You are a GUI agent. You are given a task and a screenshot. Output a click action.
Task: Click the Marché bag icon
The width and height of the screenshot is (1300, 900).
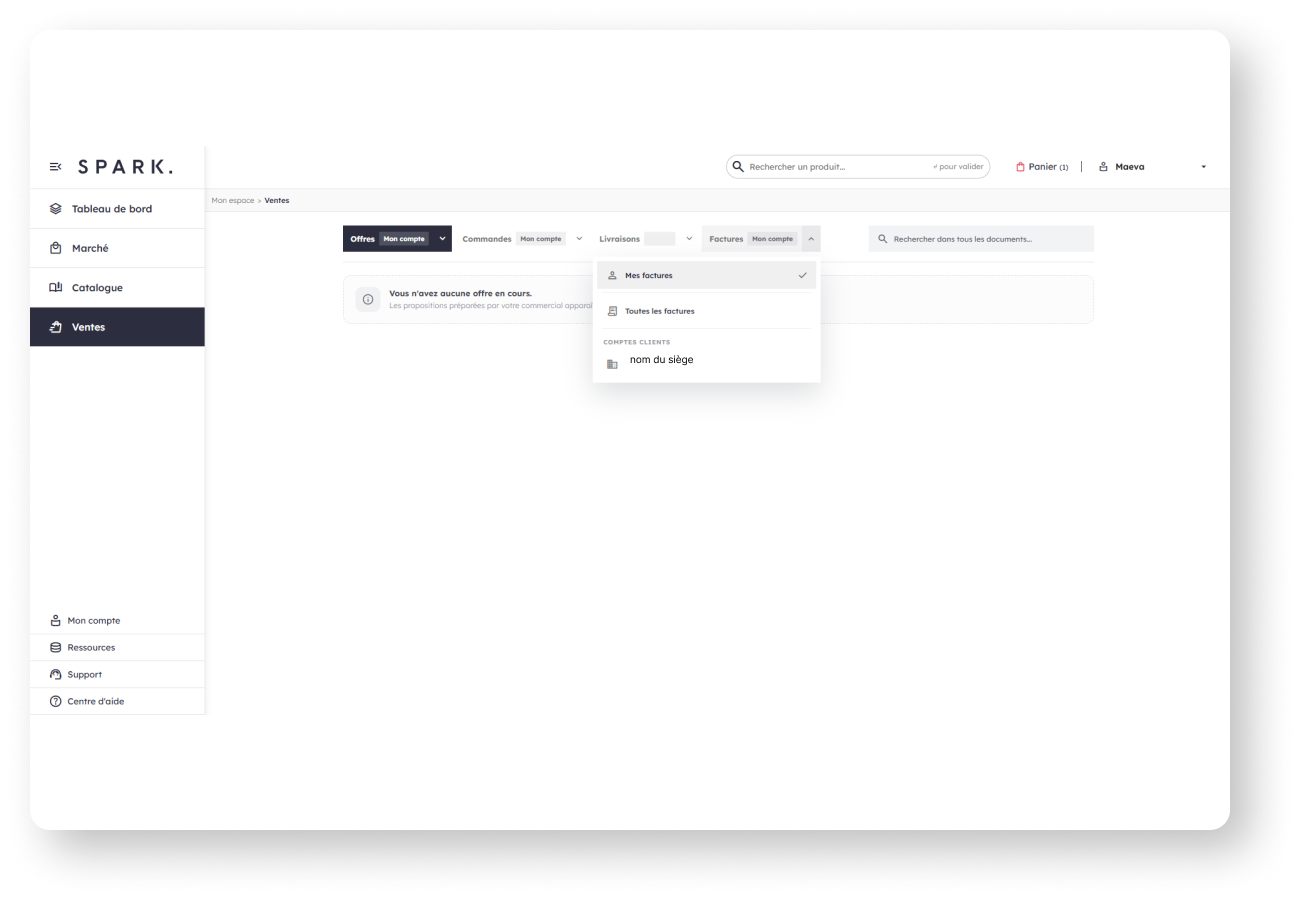pyautogui.click(x=55, y=248)
